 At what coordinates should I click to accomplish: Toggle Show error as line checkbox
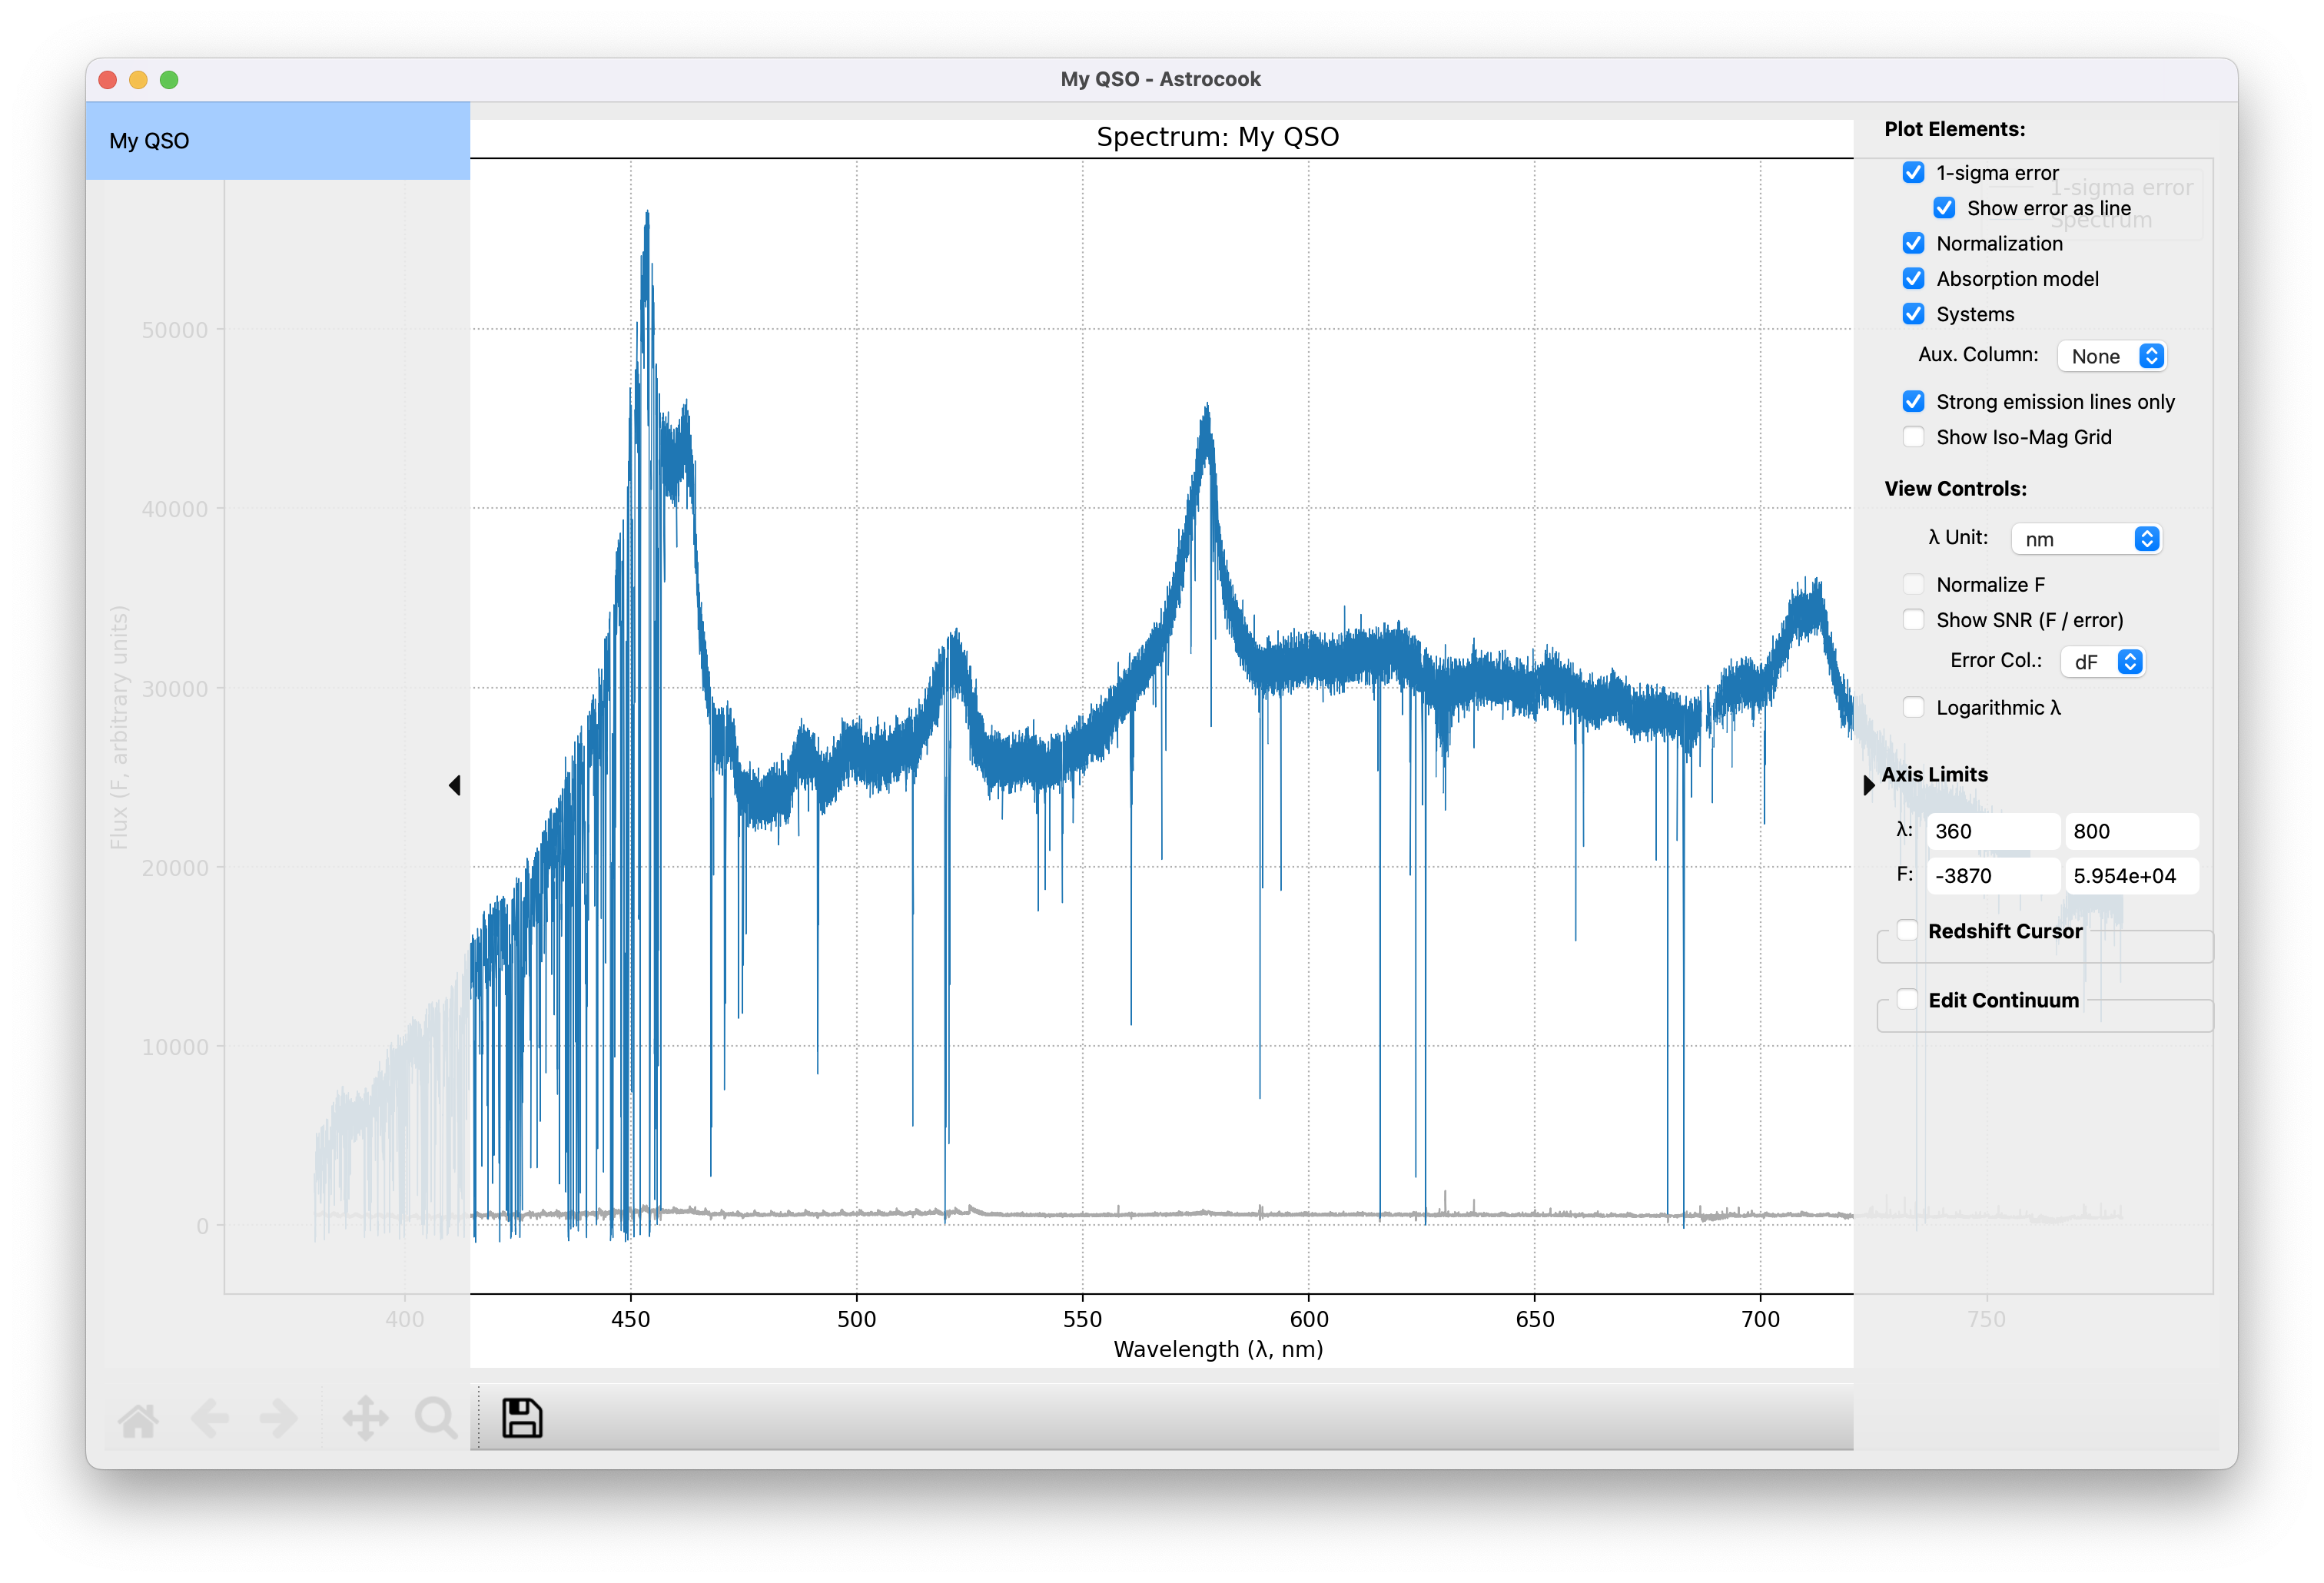pos(1944,207)
